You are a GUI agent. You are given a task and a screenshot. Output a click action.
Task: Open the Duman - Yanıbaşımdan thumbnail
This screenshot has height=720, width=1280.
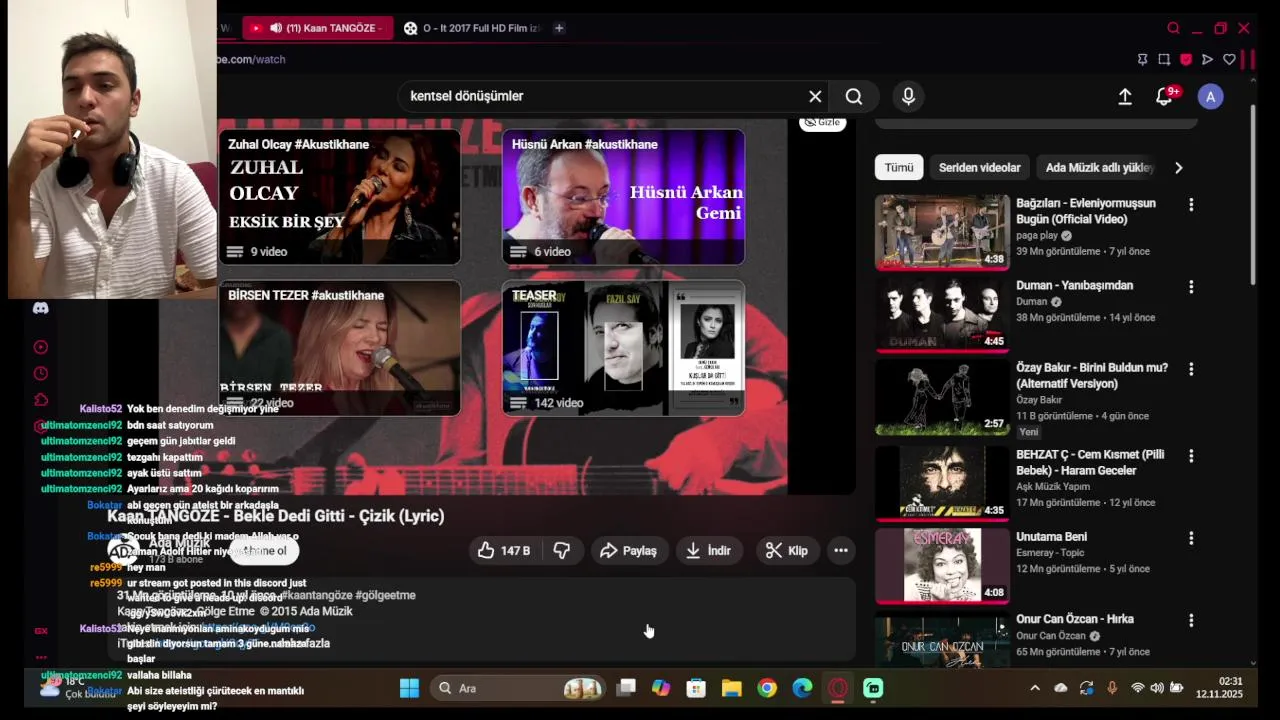(942, 314)
